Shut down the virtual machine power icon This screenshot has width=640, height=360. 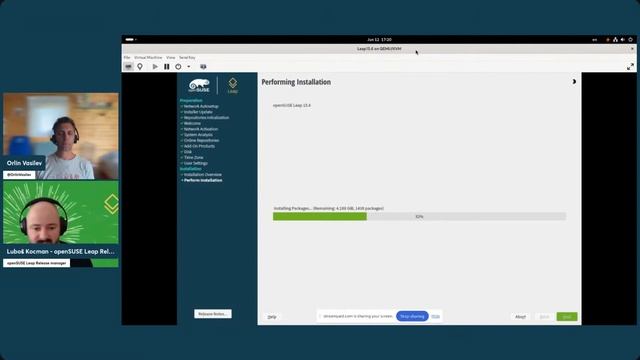pos(178,67)
